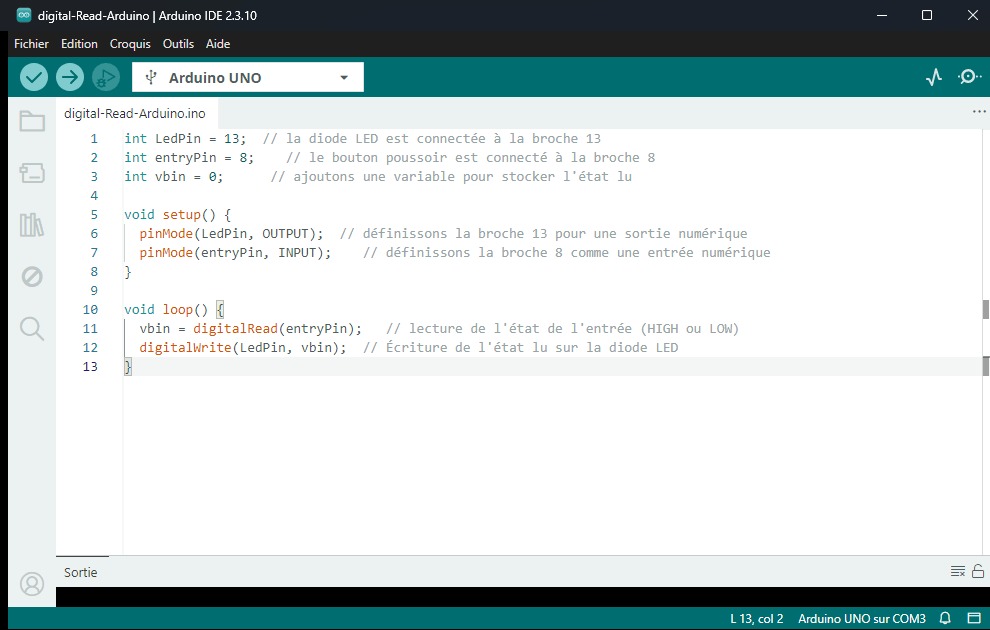Image resolution: width=990 pixels, height=630 pixels.
Task: Open the Boards Manager sidebar icon
Action: [x=32, y=172]
